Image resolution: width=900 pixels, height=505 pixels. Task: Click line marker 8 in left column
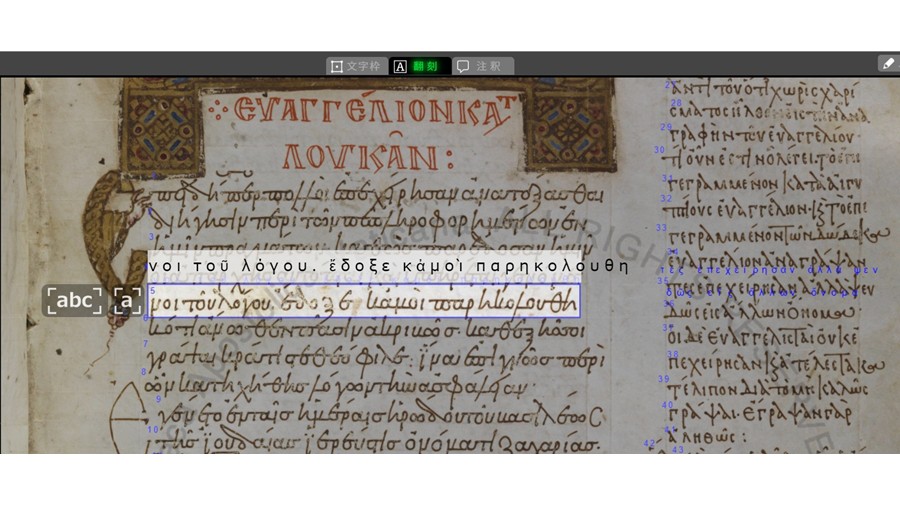coord(143,371)
